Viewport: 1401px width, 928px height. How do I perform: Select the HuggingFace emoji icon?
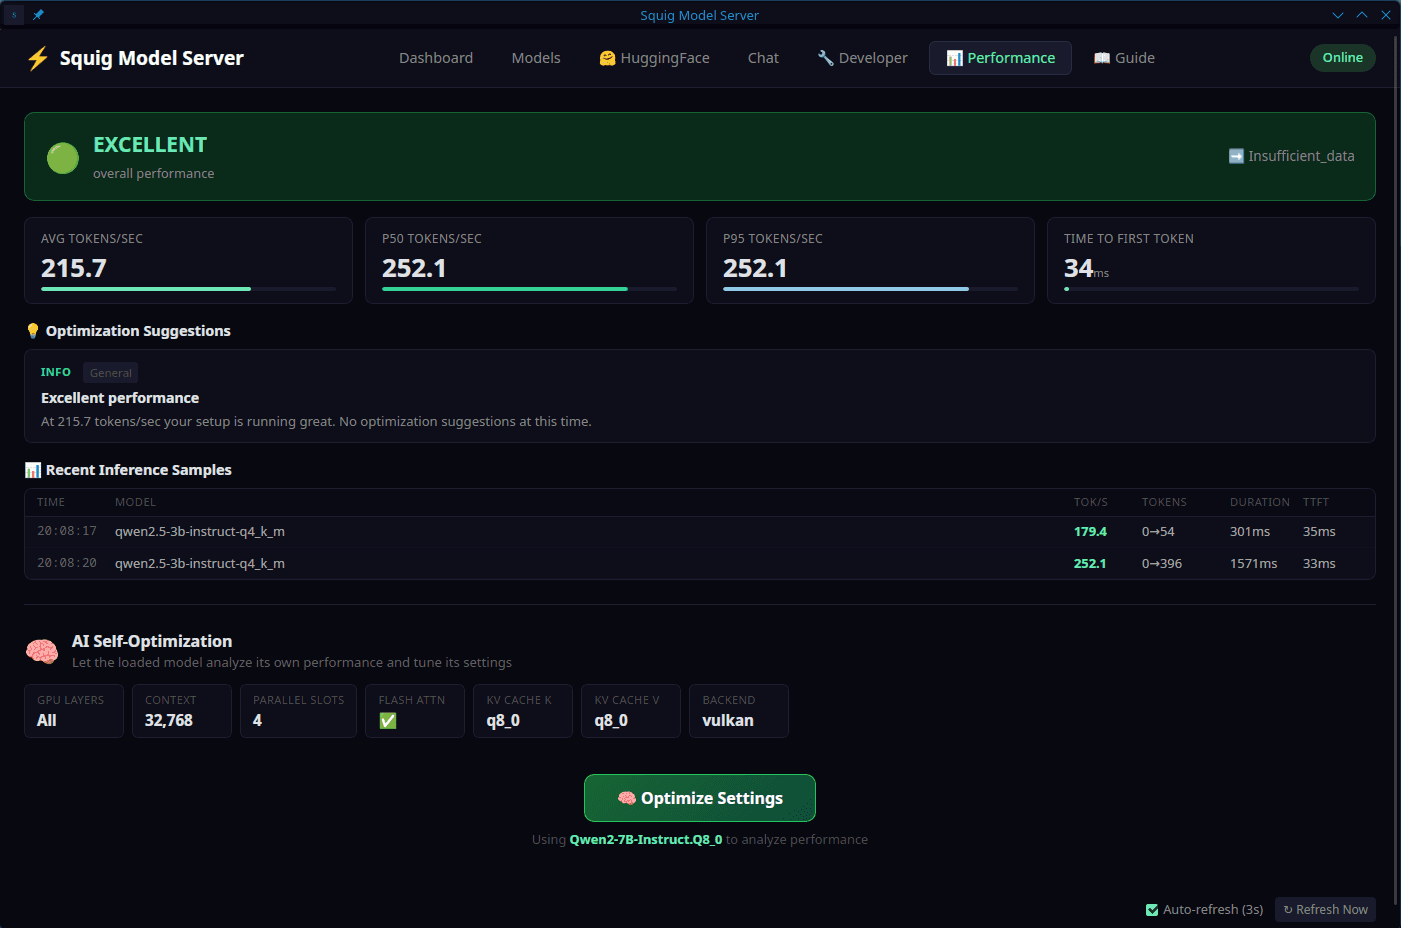tap(607, 57)
